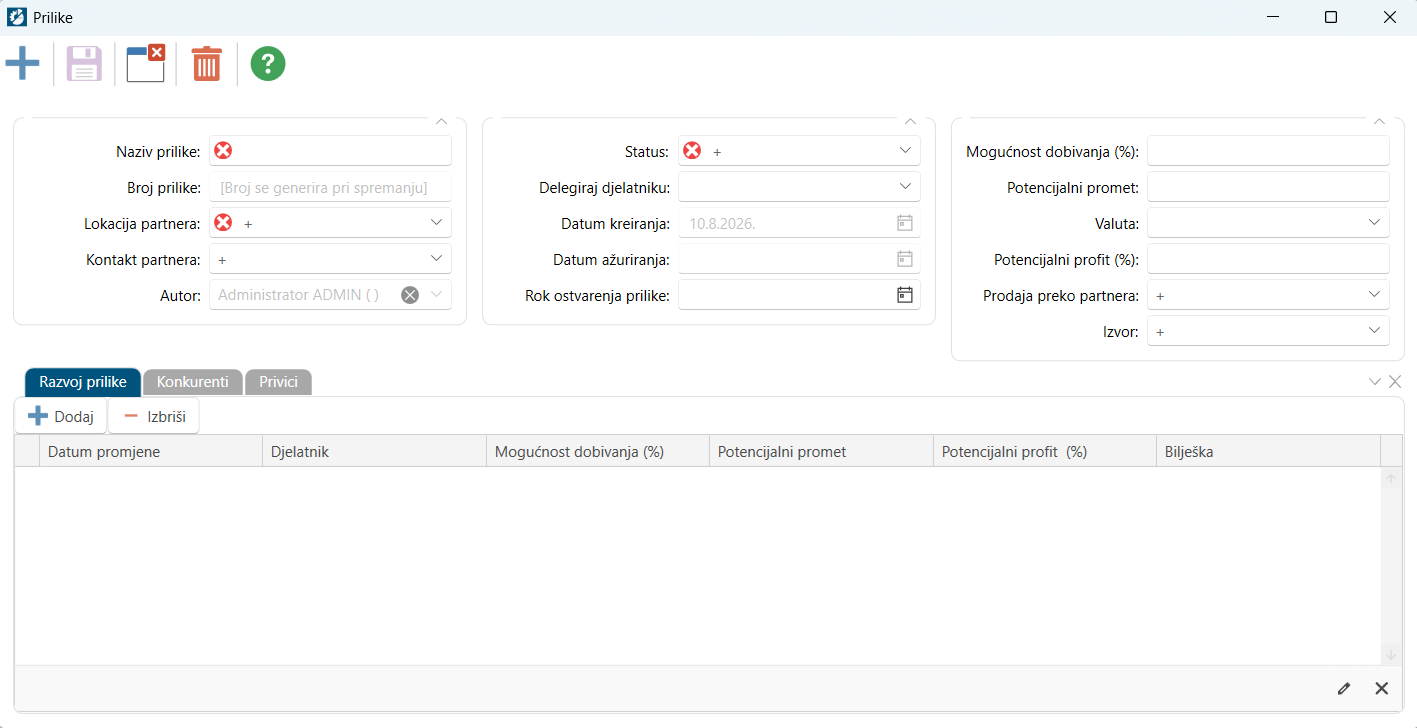Expand the Status dropdown
This screenshot has height=728, width=1417.
tap(905, 151)
